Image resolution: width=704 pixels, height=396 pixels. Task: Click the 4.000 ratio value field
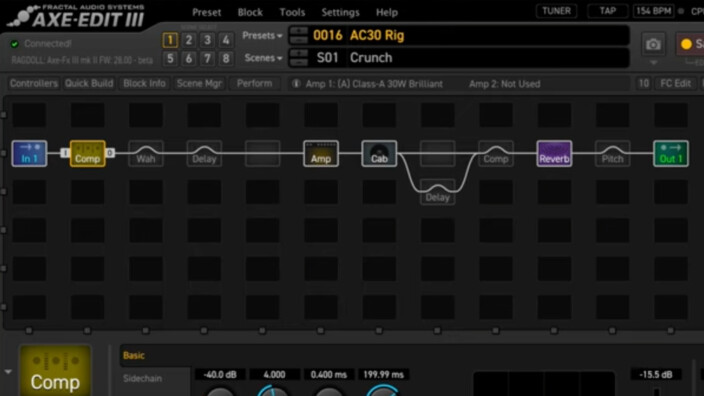(274, 374)
